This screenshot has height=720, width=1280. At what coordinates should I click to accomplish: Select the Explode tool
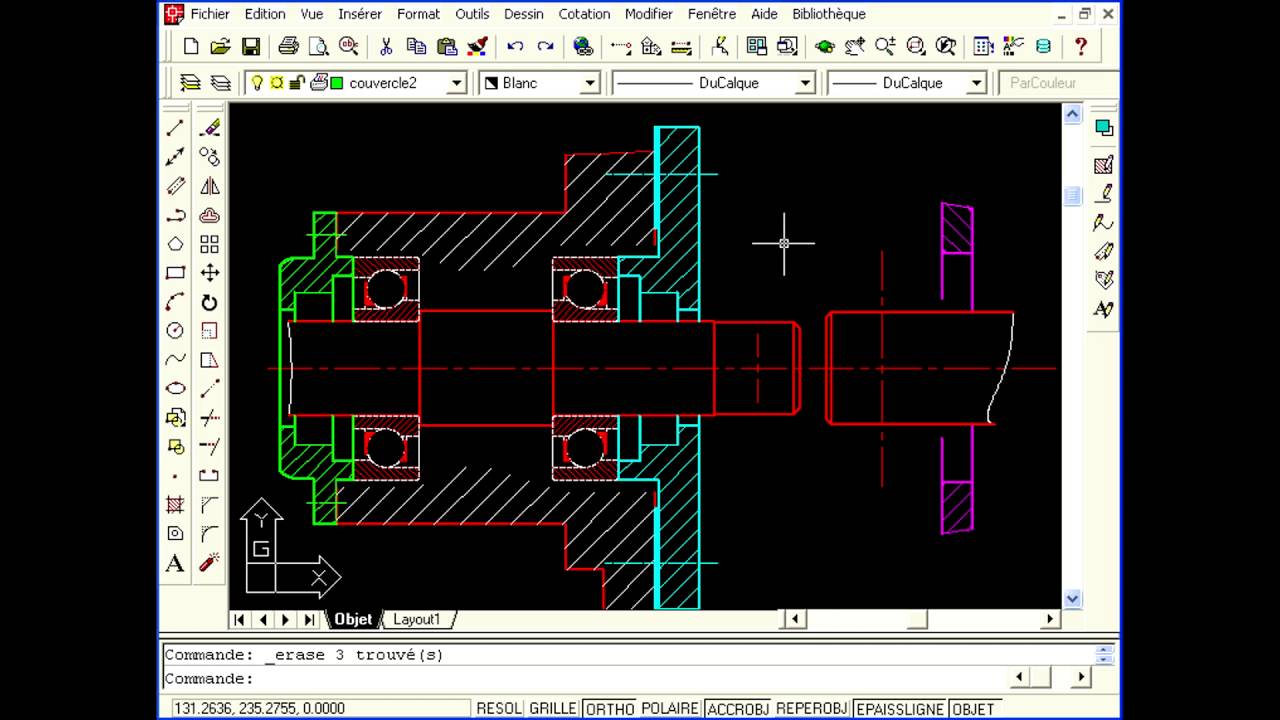[209, 563]
